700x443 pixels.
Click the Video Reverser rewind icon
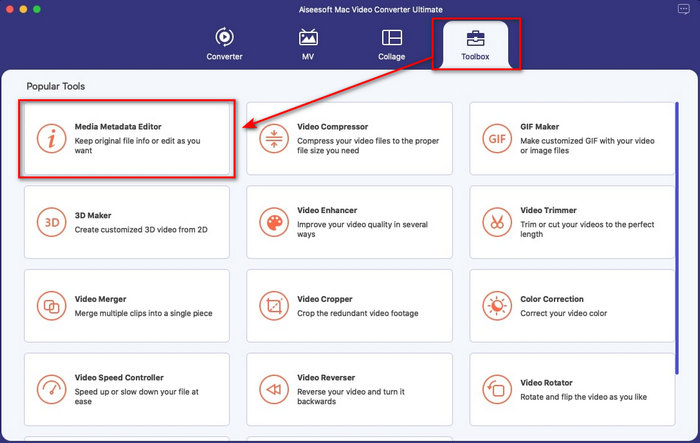274,389
